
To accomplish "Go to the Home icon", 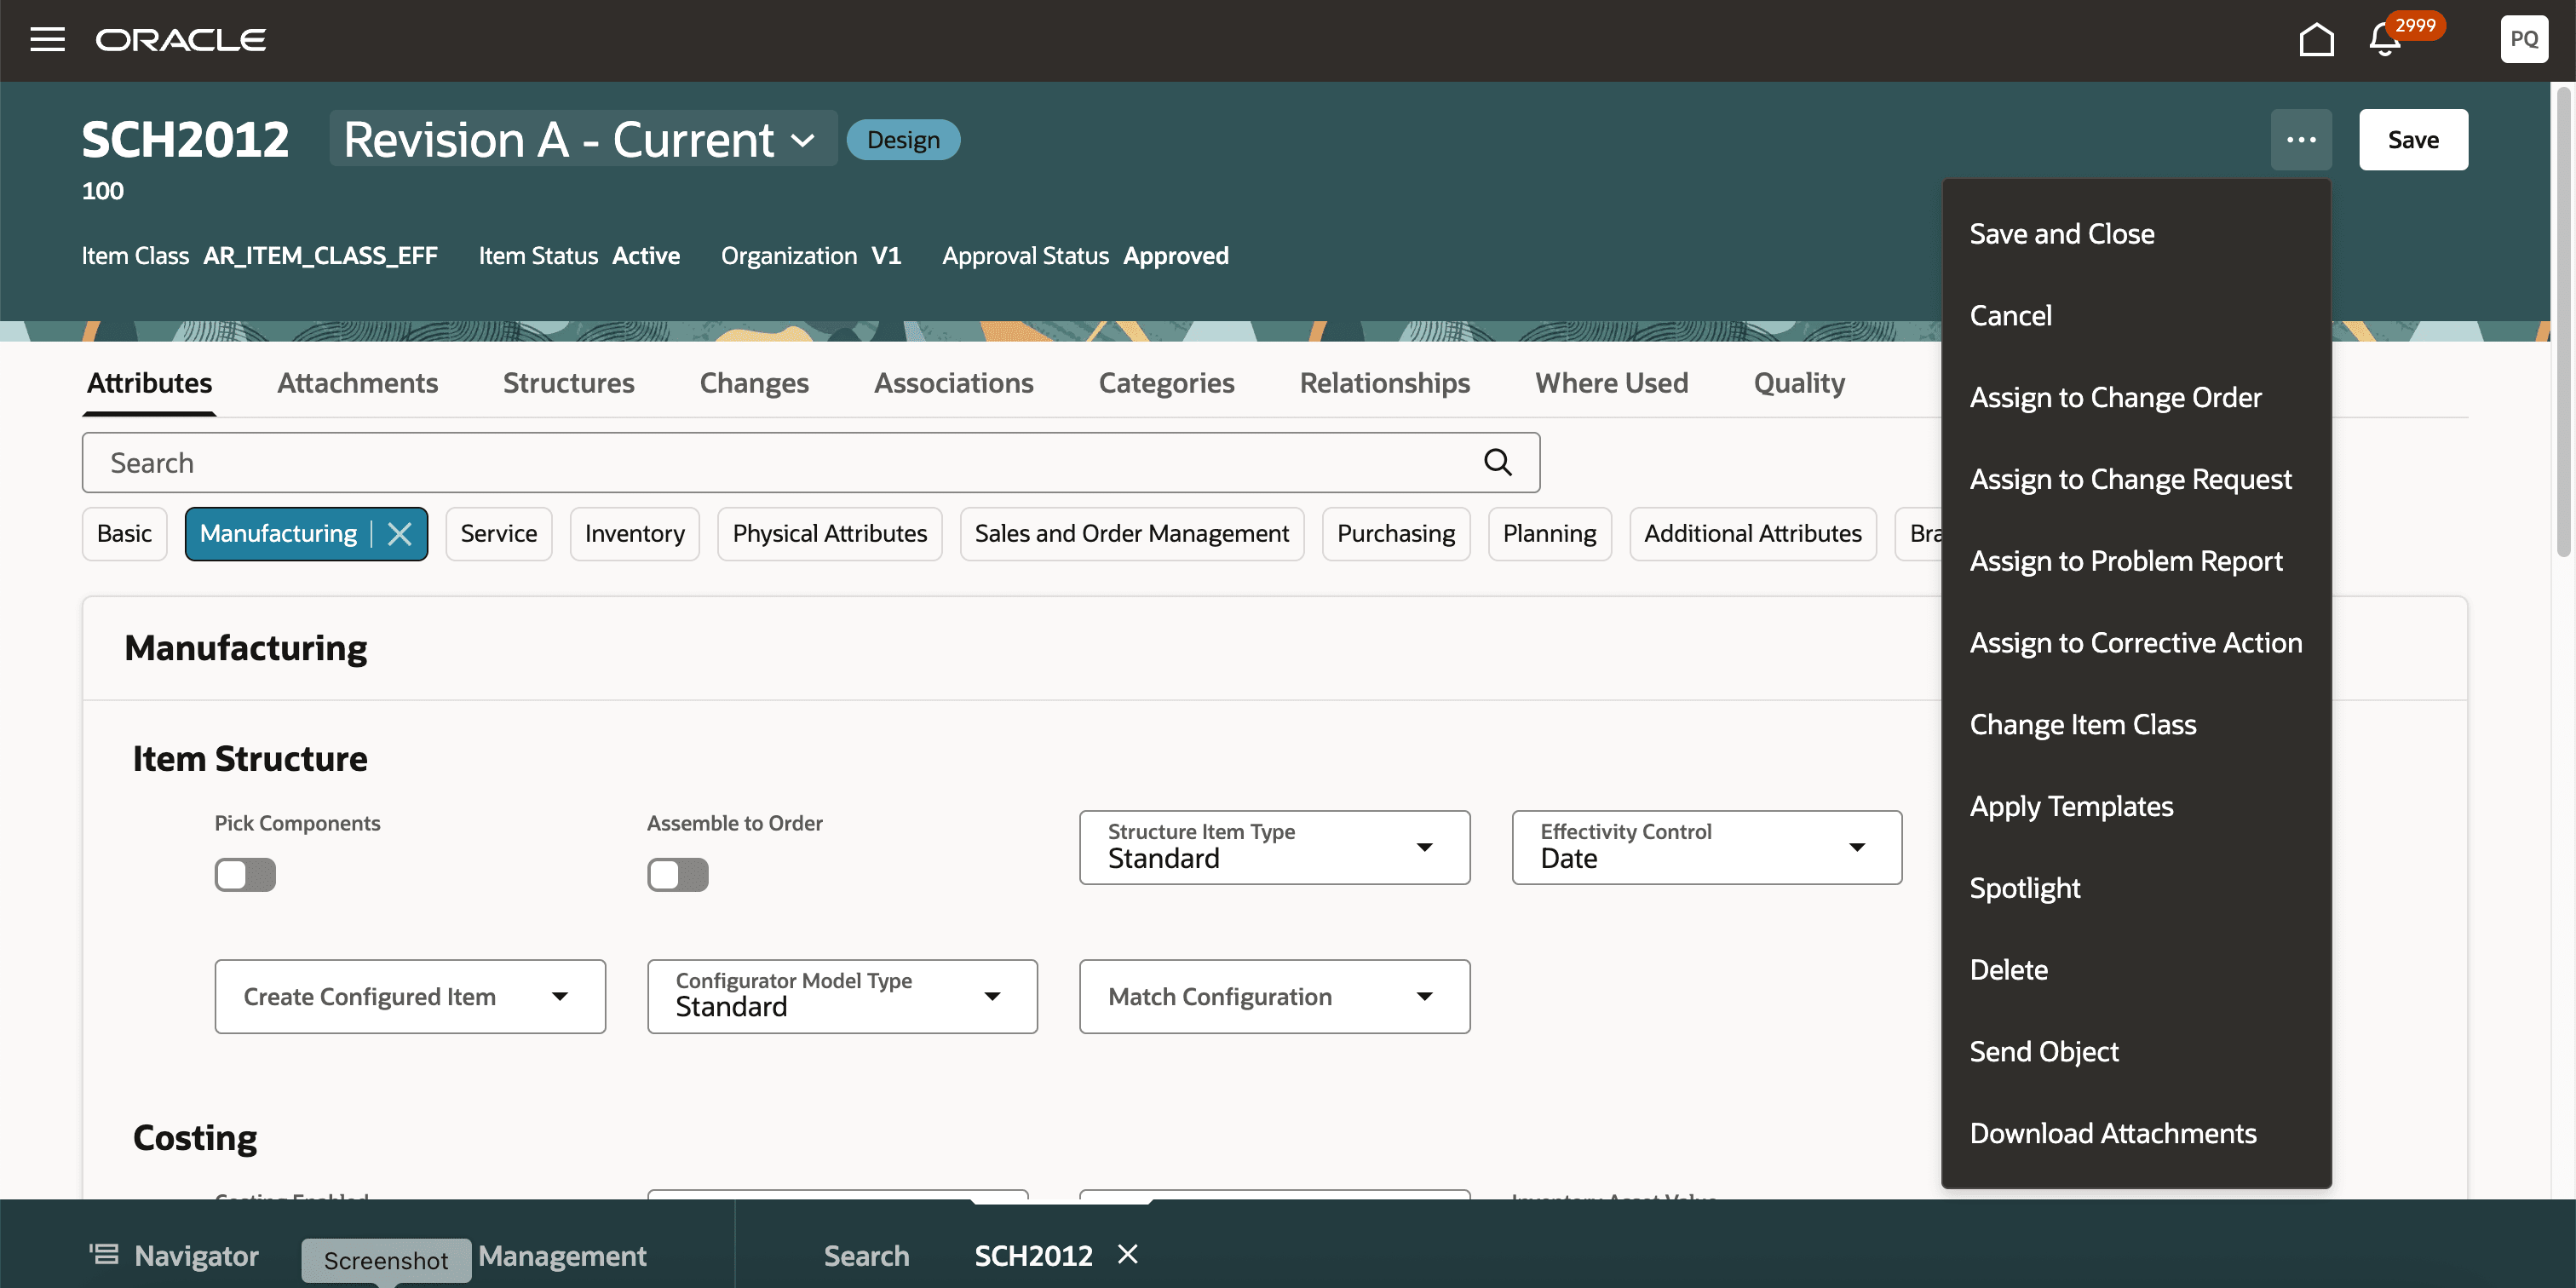I will pyautogui.click(x=2316, y=40).
